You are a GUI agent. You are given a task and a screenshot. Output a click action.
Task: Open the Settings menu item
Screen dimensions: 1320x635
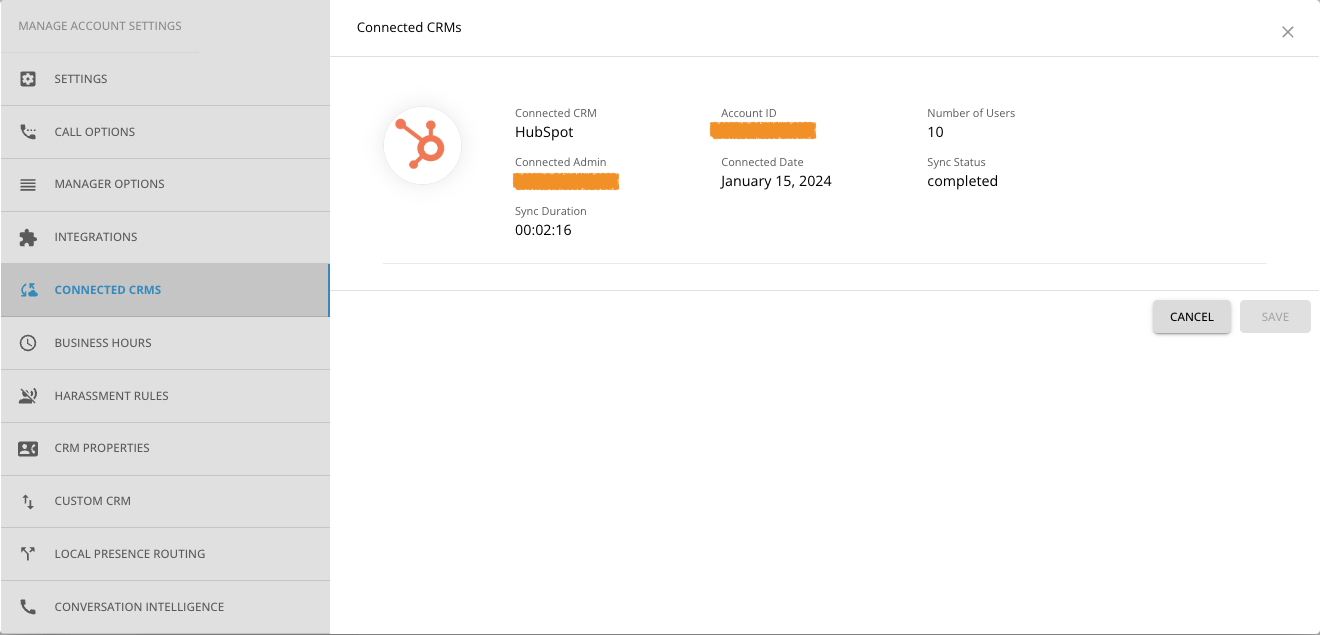(165, 79)
